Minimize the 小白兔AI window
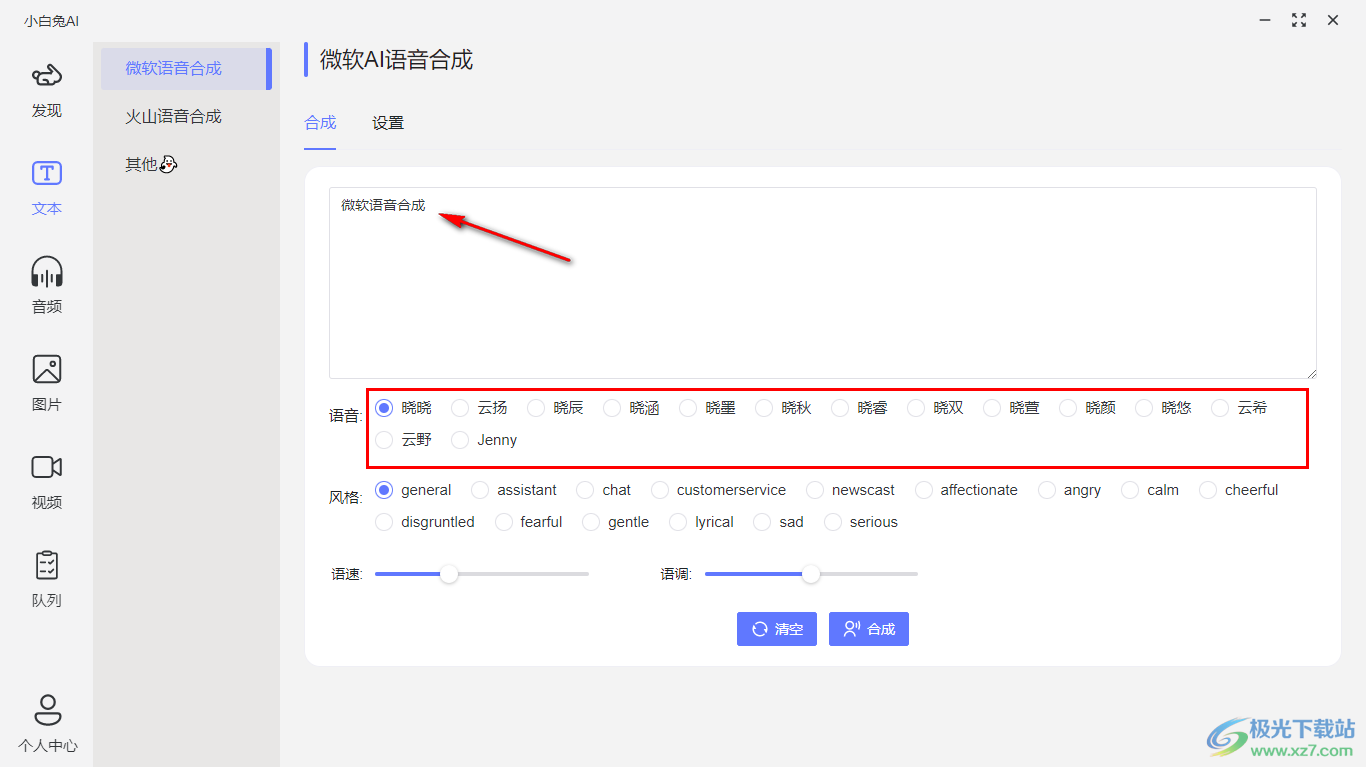The image size is (1366, 767). click(1265, 20)
